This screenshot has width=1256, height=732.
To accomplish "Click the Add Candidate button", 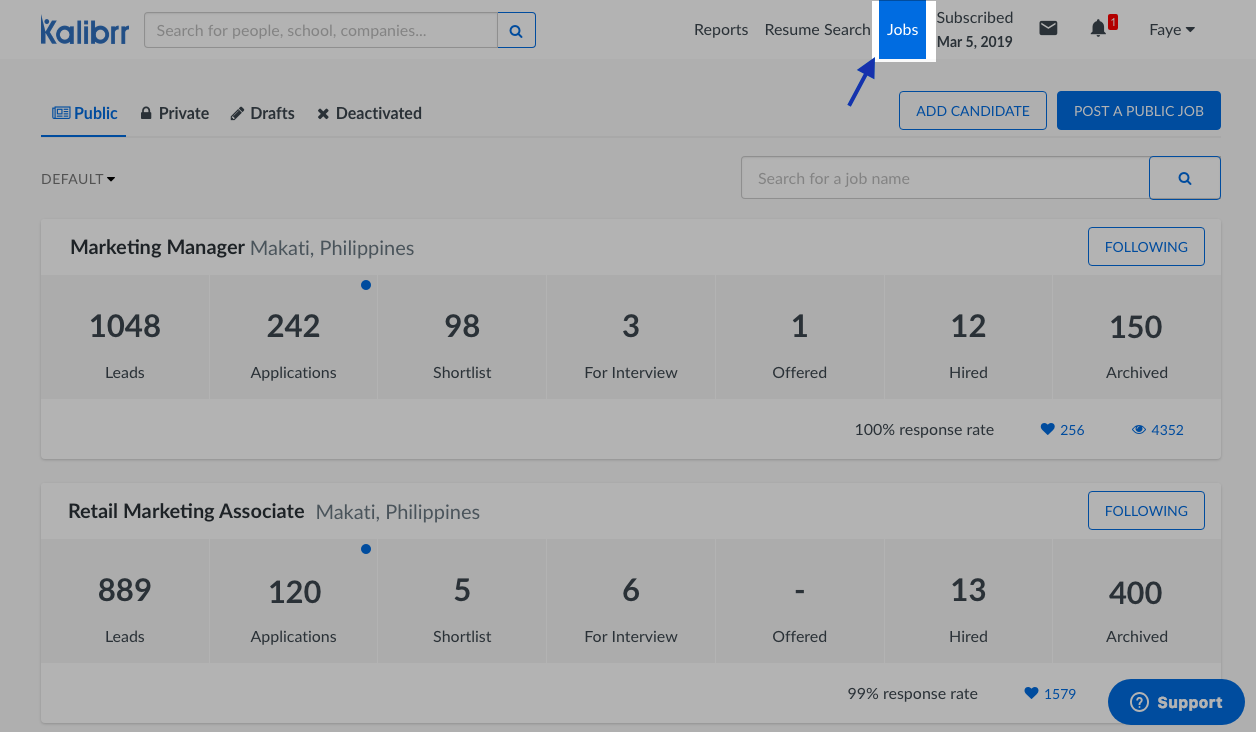I will 972,111.
